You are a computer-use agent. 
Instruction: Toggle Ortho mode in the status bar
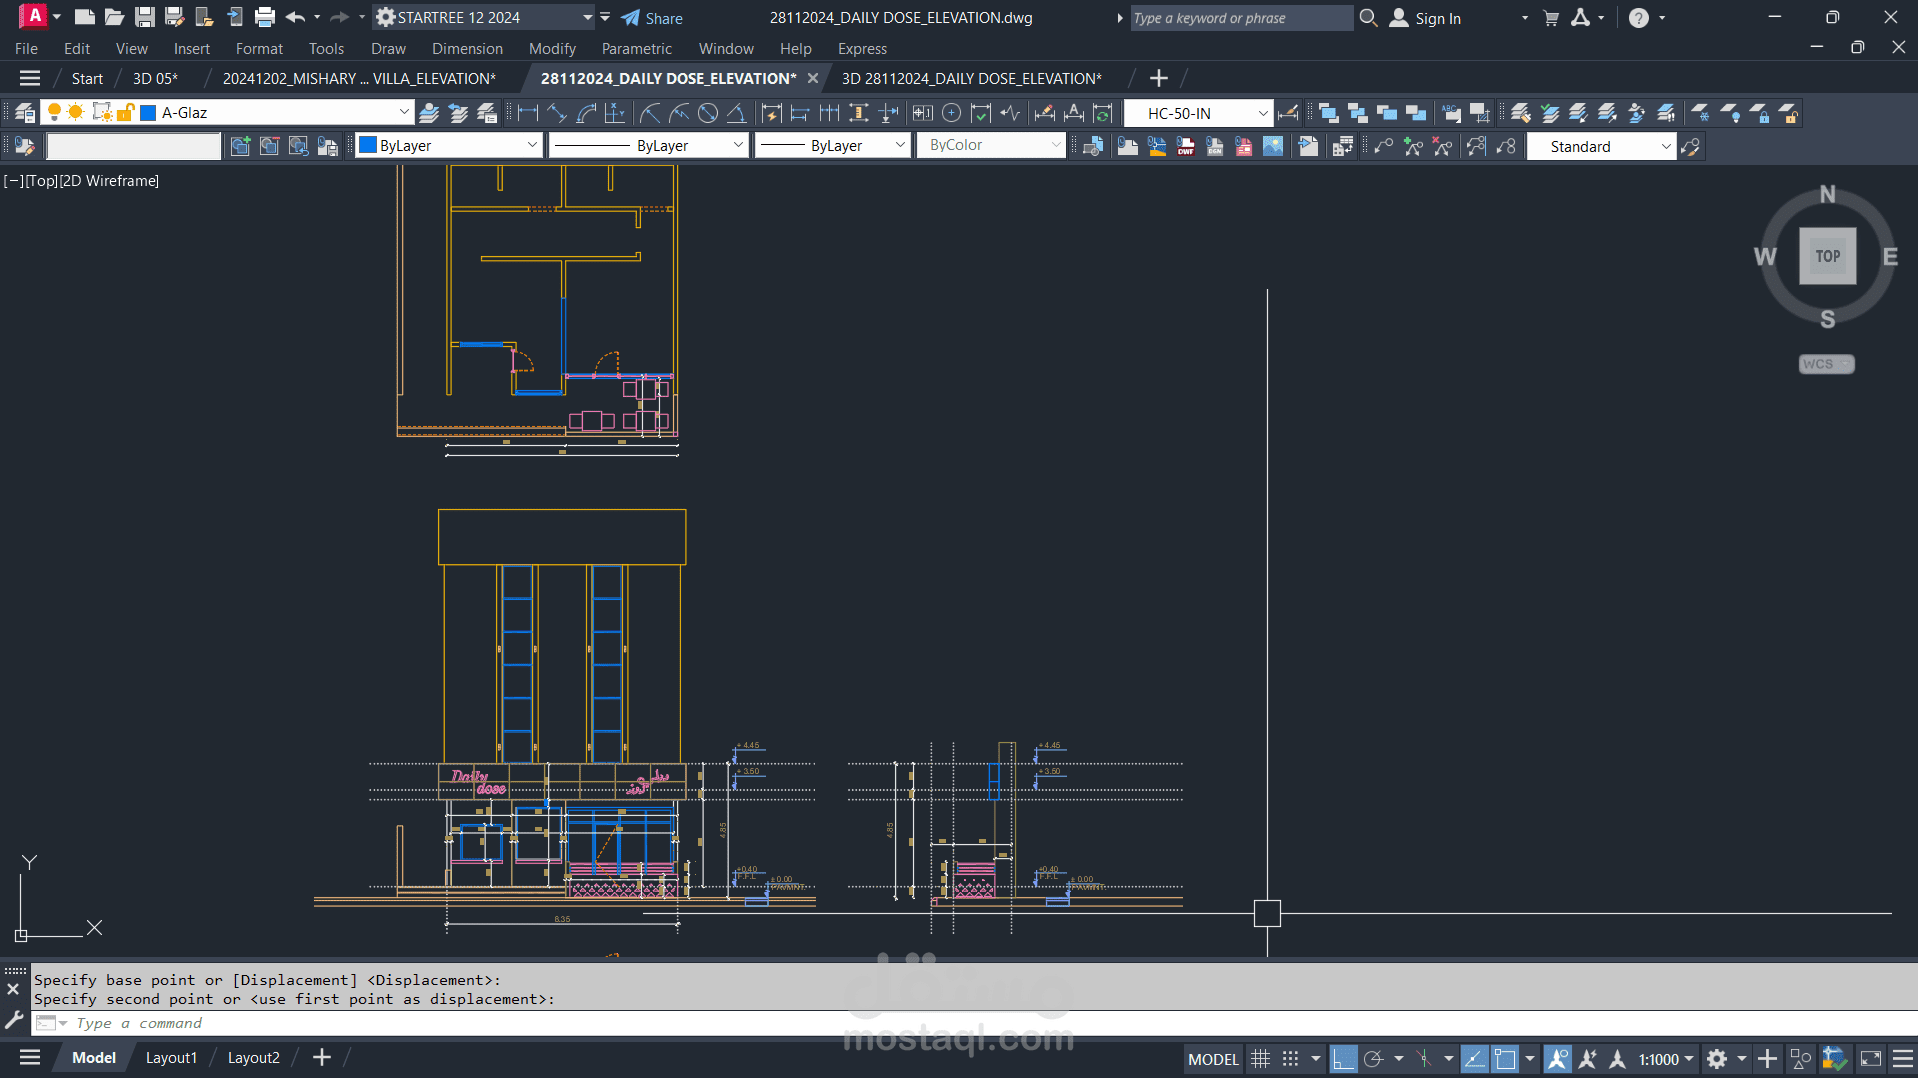(x=1343, y=1058)
